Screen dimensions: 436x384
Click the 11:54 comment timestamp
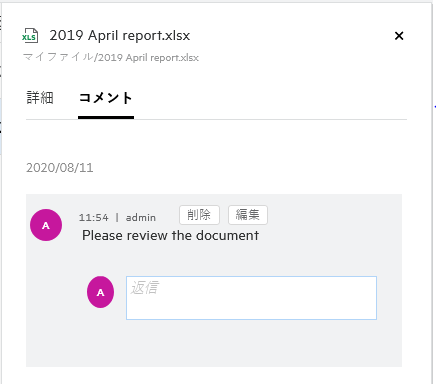click(94, 218)
